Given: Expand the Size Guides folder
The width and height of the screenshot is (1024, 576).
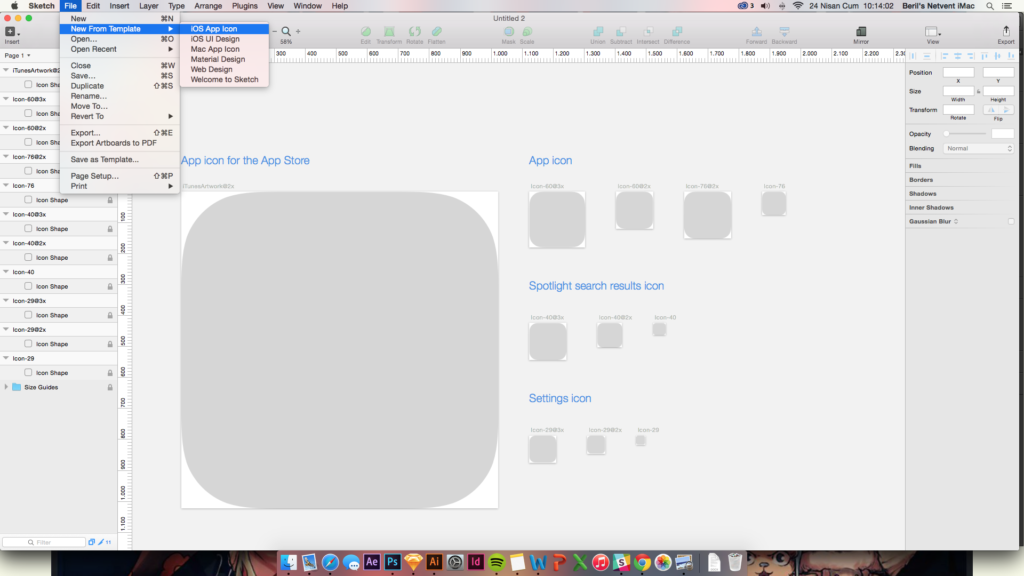Looking at the screenshot, I should [x=7, y=387].
